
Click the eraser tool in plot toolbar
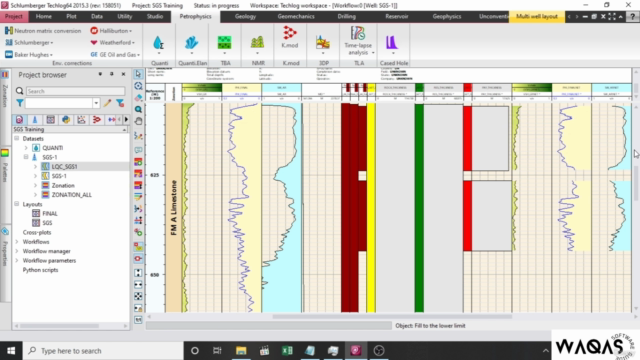[138, 98]
